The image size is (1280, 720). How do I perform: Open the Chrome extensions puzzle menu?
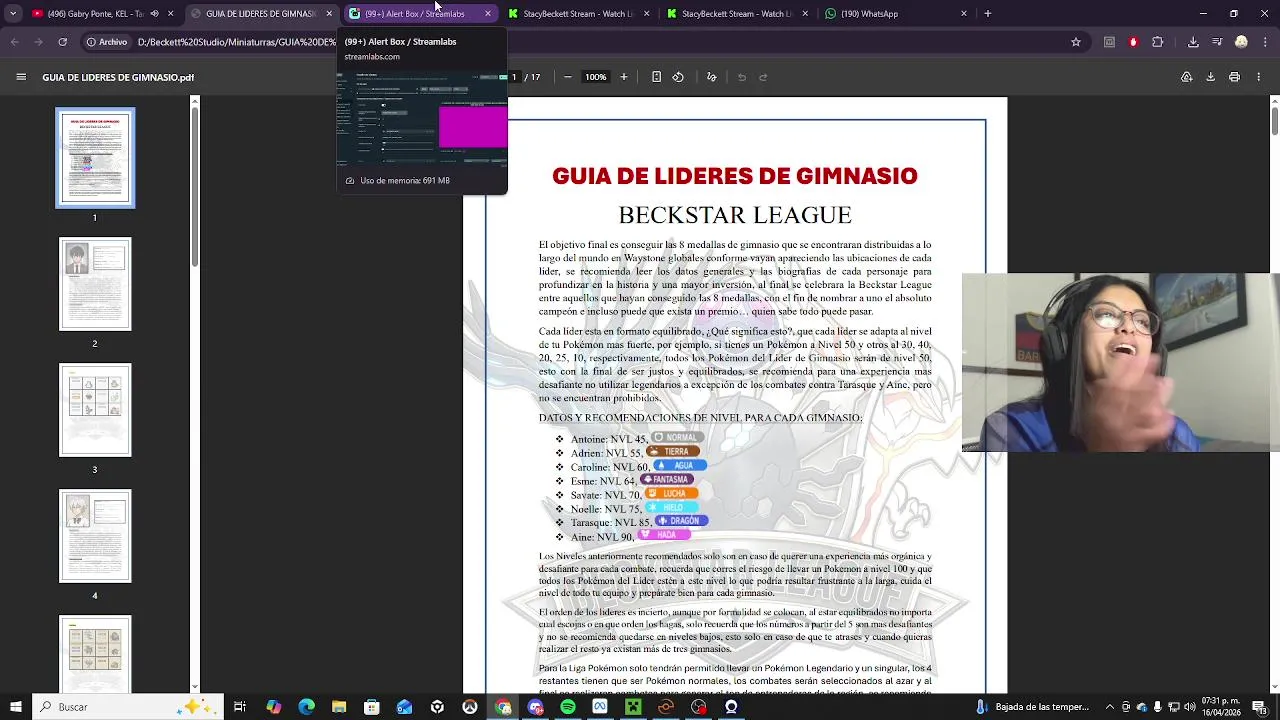click(1158, 42)
